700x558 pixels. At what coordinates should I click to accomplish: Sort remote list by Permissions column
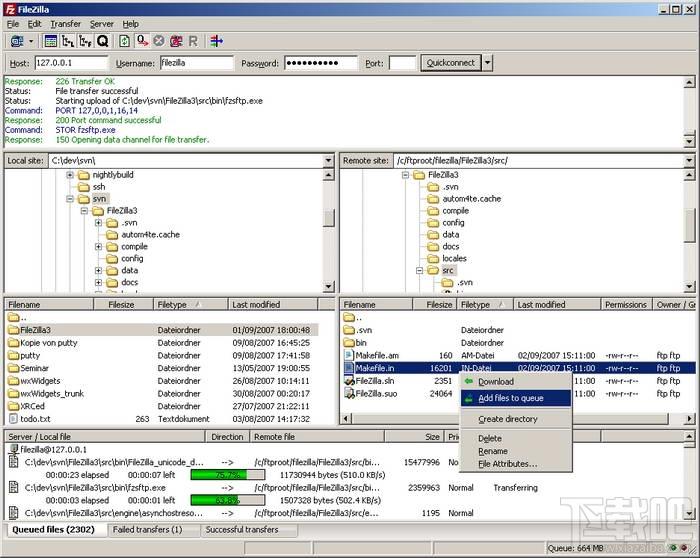pyautogui.click(x=626, y=304)
